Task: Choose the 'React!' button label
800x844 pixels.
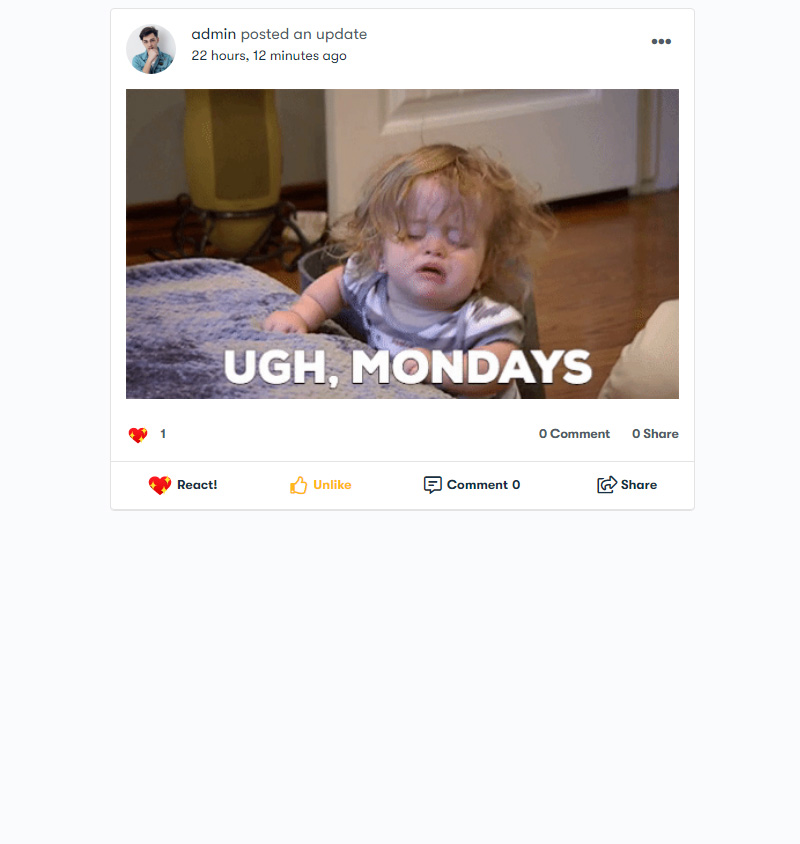Action: [197, 485]
